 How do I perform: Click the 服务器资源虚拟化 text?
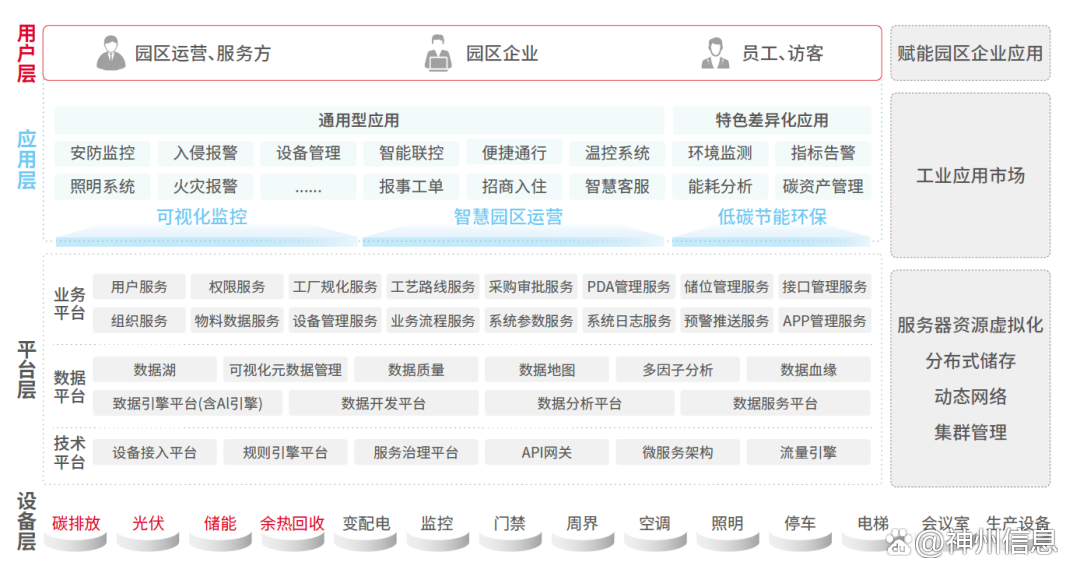coord(970,325)
